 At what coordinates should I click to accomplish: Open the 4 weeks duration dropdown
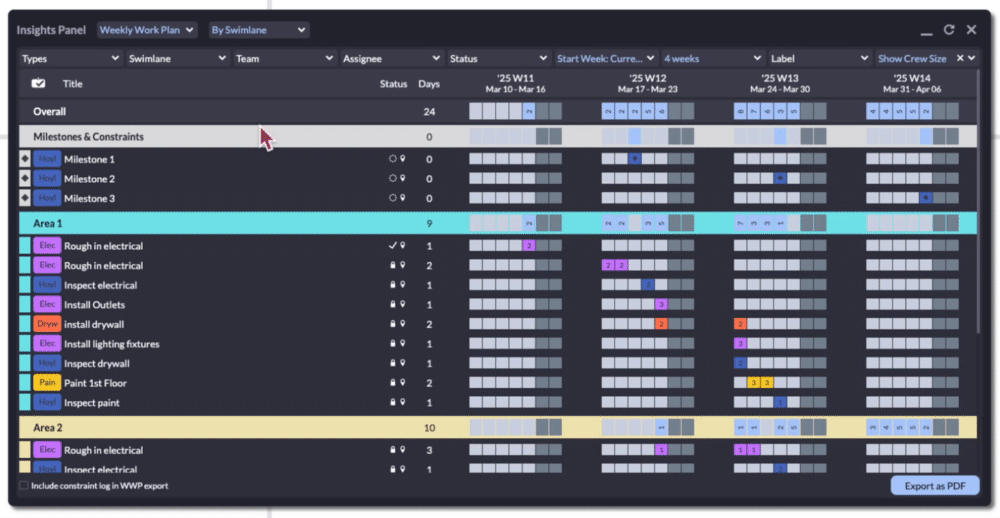pos(713,58)
